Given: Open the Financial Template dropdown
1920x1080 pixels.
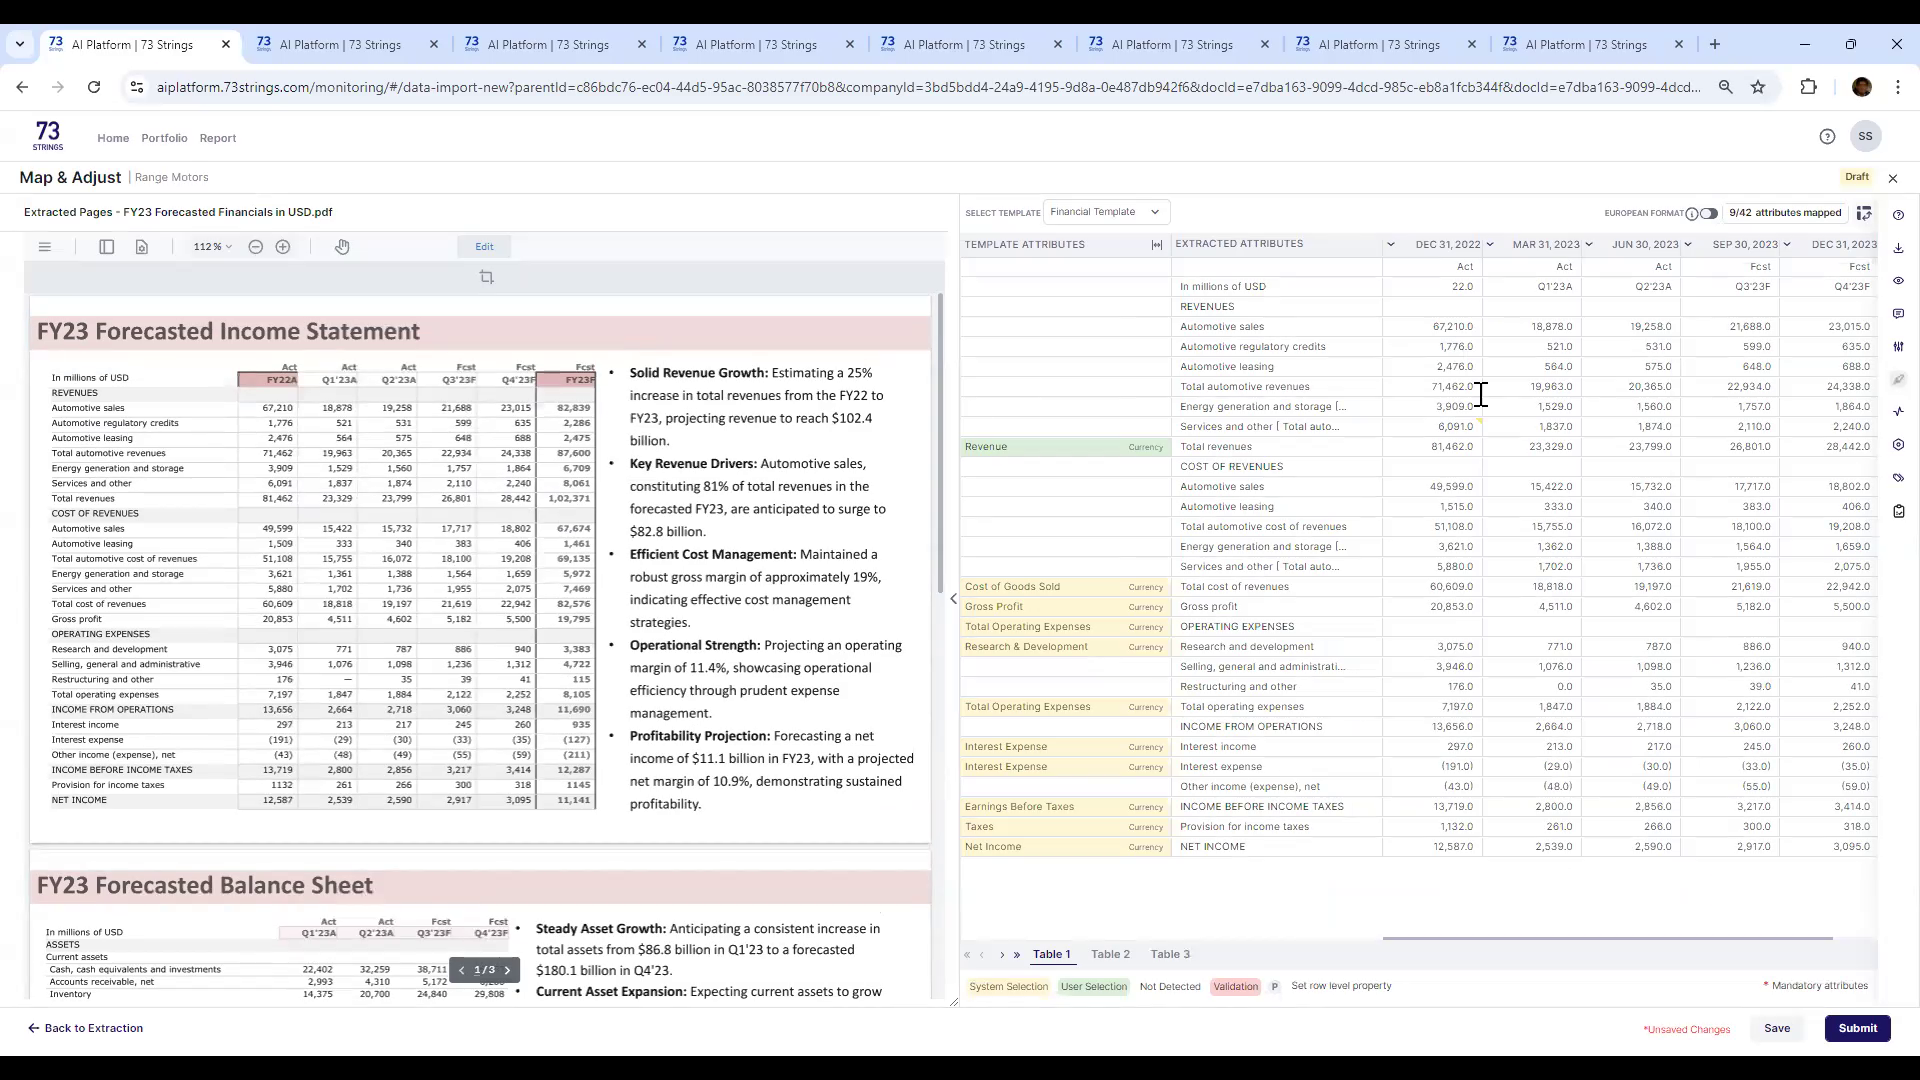Looking at the screenshot, I should 1106,211.
